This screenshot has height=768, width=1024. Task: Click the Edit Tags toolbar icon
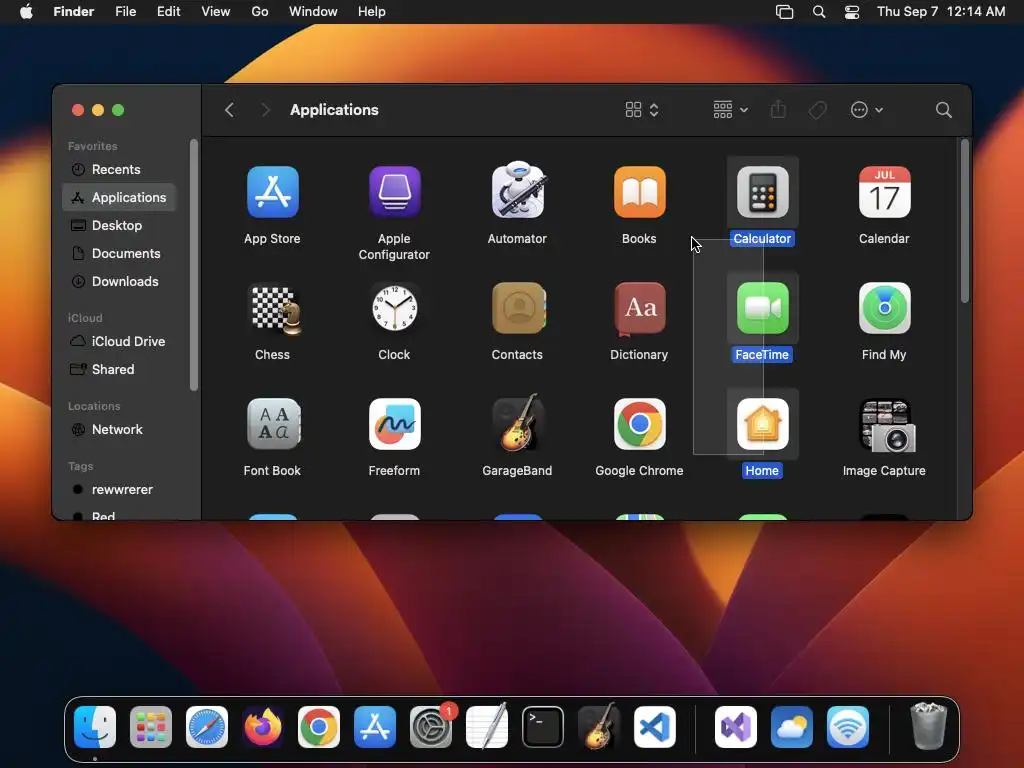pyautogui.click(x=817, y=110)
